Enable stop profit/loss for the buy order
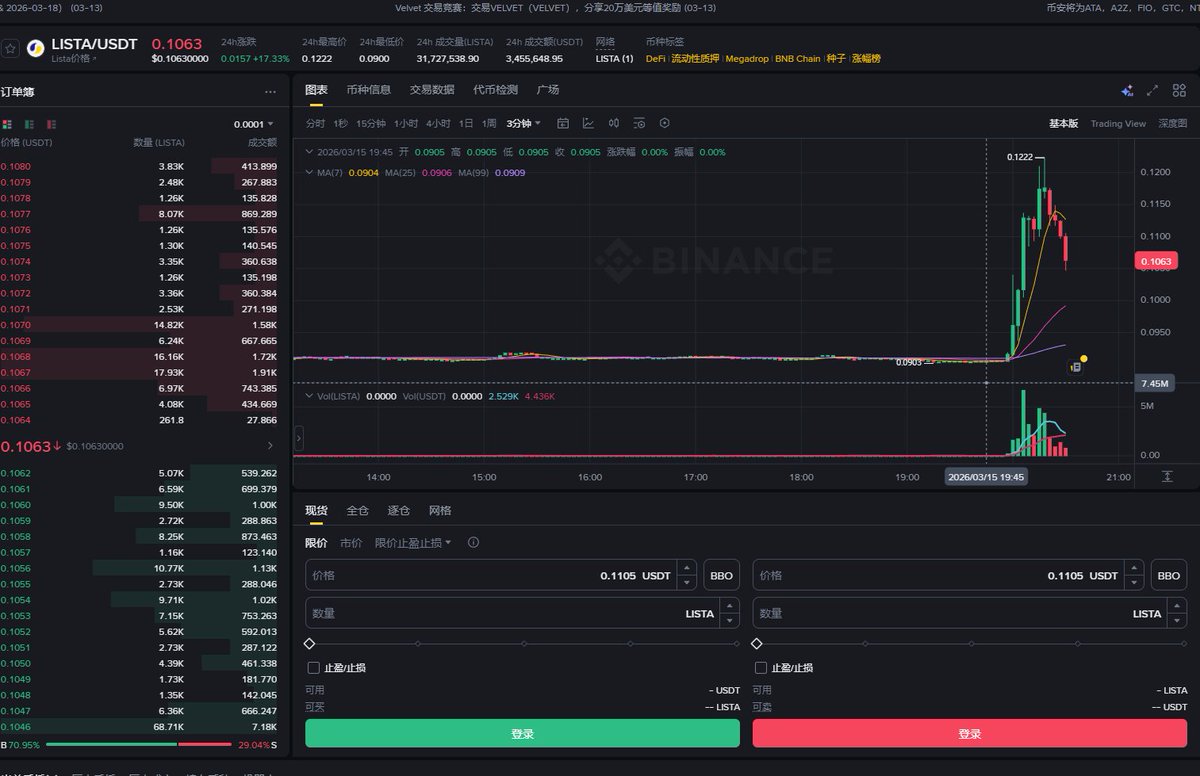The height and width of the screenshot is (776, 1200). point(314,667)
